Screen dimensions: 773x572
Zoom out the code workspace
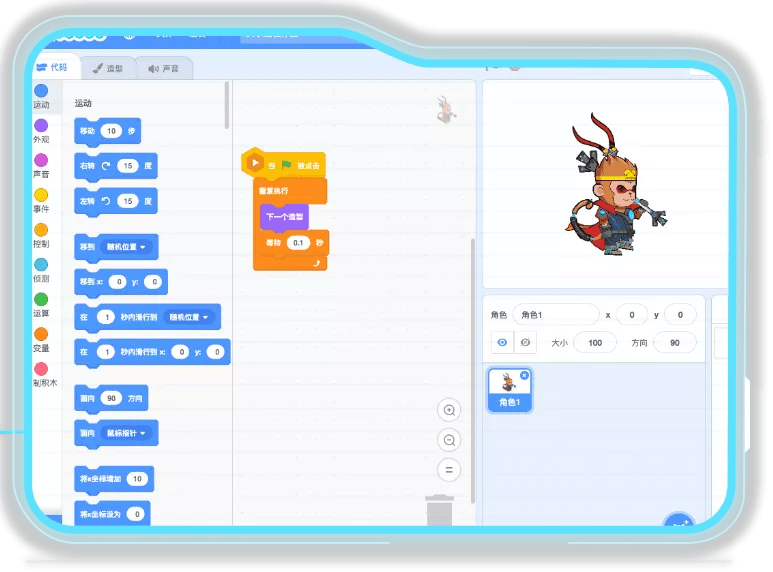449,440
